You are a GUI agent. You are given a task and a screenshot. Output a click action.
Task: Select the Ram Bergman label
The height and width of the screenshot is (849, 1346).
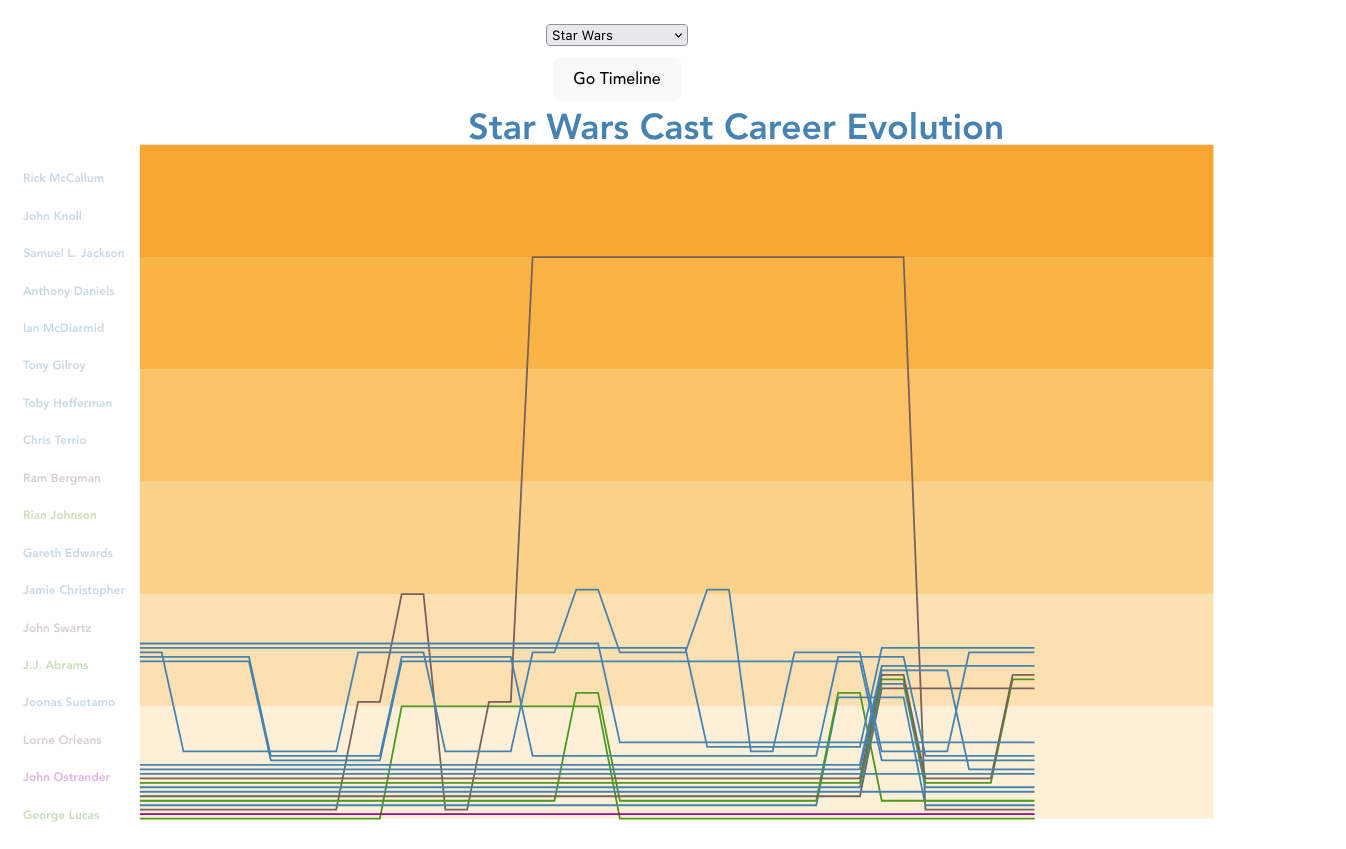click(x=62, y=478)
